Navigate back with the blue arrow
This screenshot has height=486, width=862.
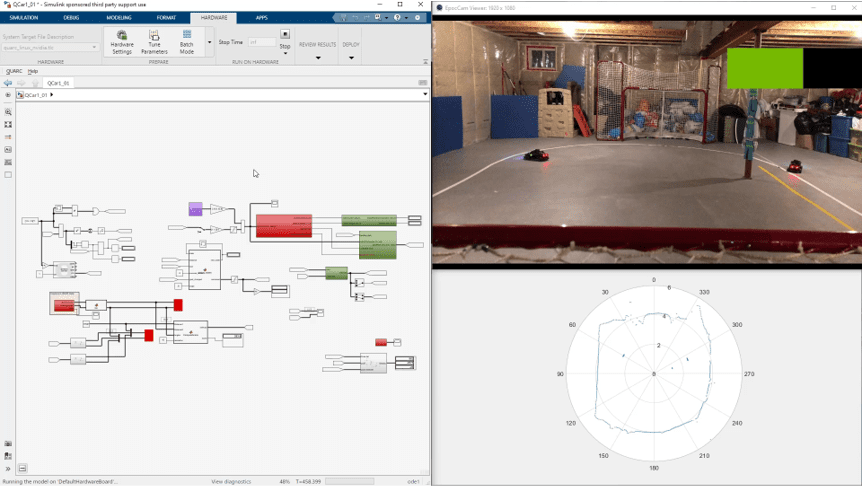[x=8, y=83]
